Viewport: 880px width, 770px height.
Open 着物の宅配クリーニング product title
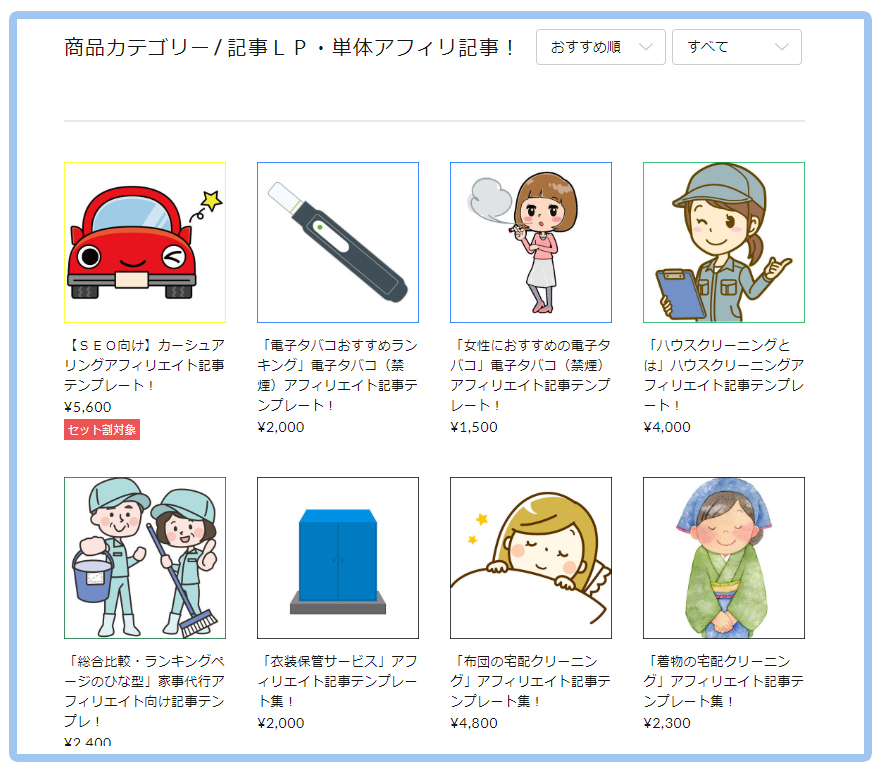click(x=724, y=681)
